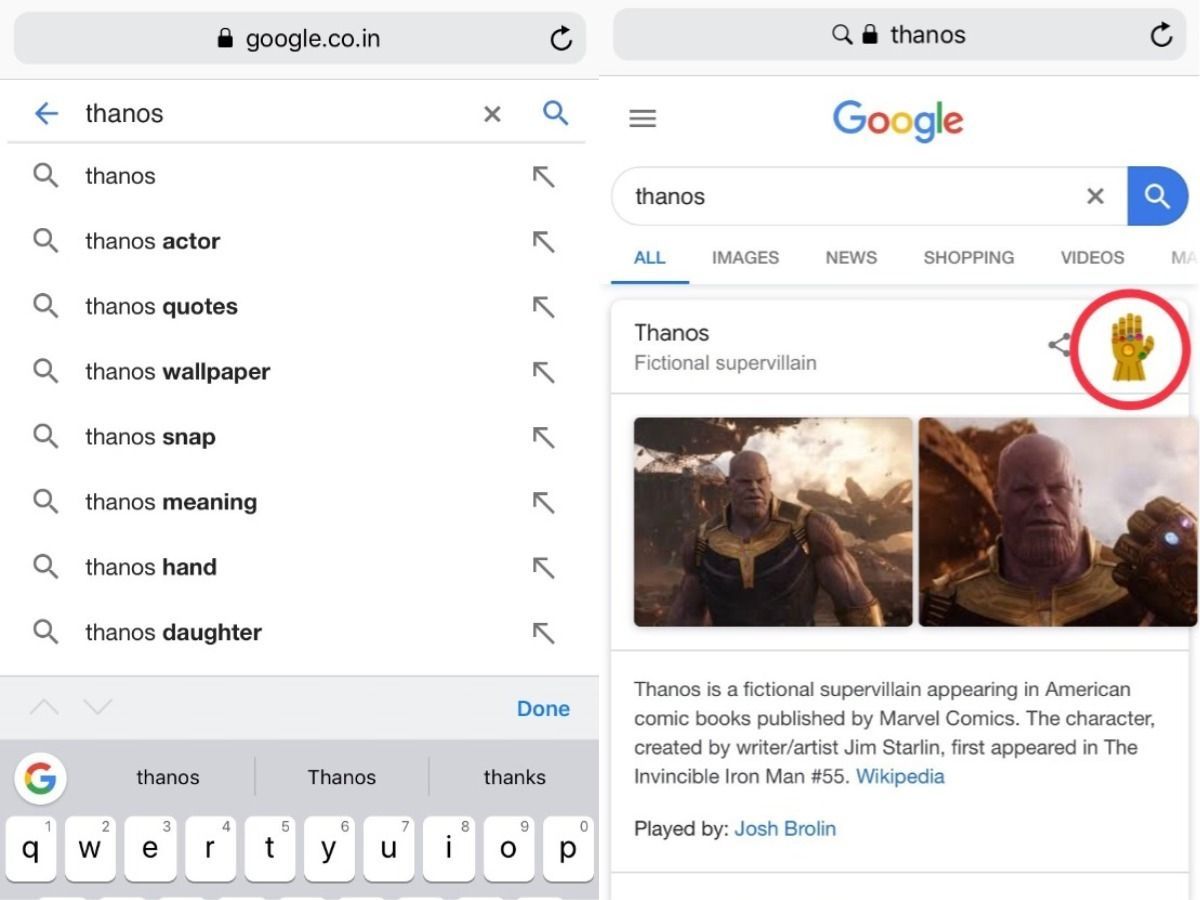Clear the right search box with X
The height and width of the screenshot is (900, 1200).
pyautogui.click(x=1095, y=197)
